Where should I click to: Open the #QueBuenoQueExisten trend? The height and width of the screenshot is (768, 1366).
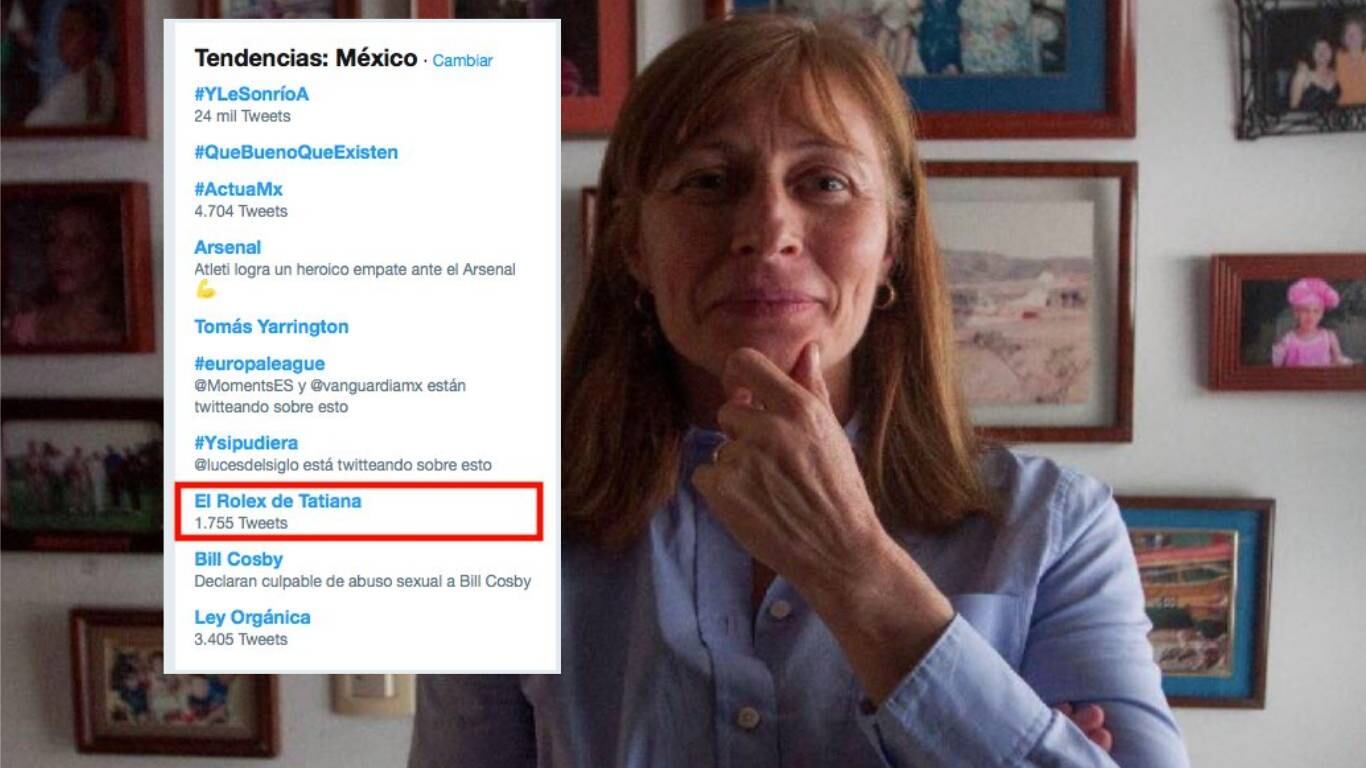tap(296, 152)
